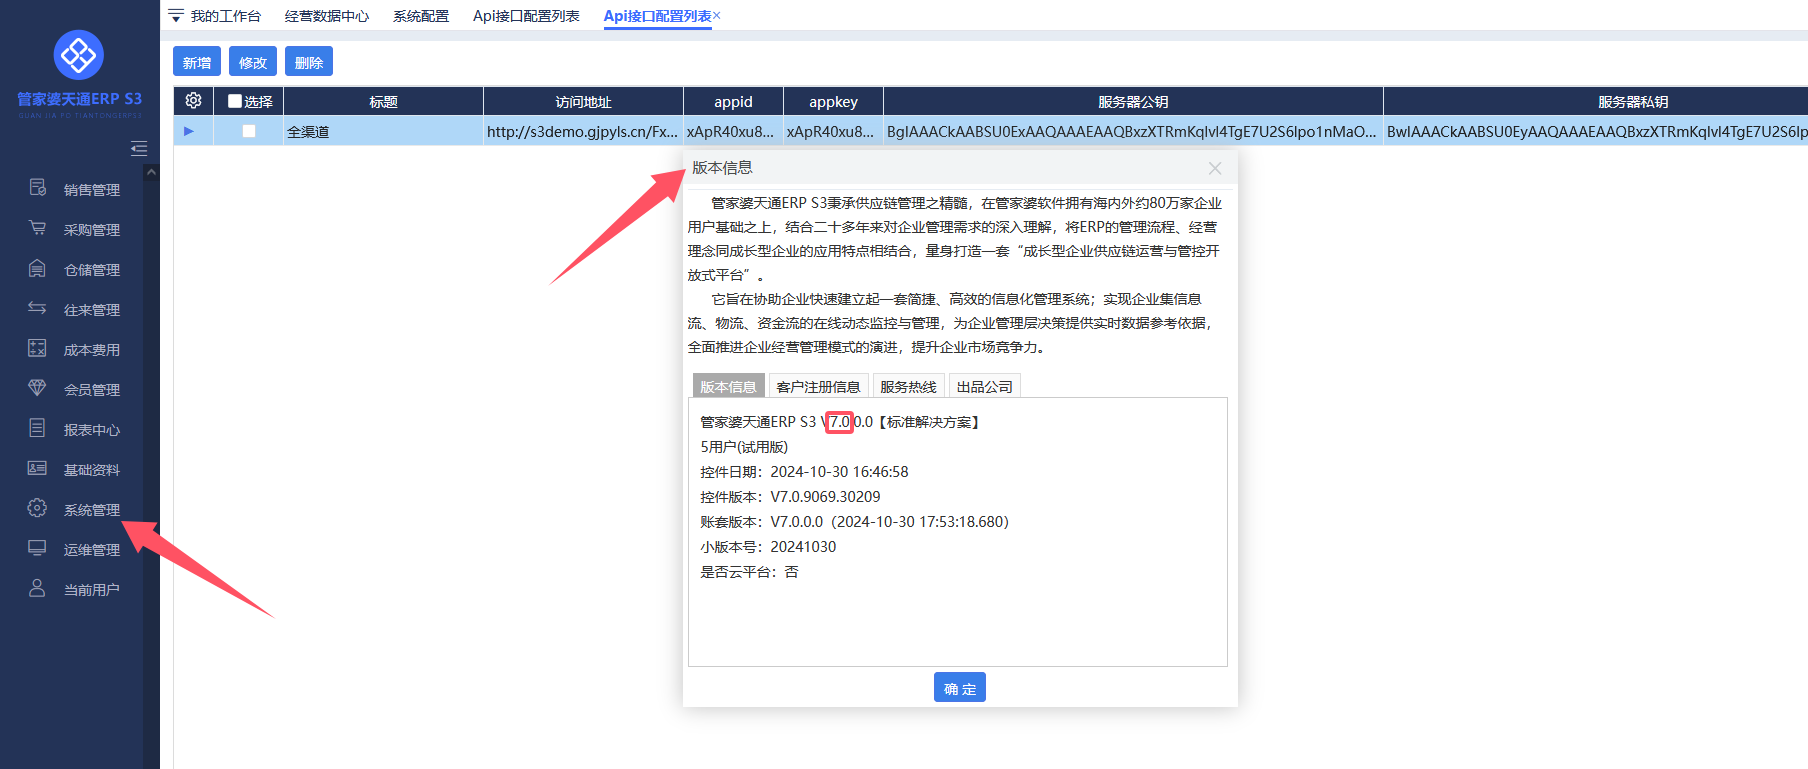This screenshot has height=769, width=1808.
Task: Select the 服务热线 tab
Action: click(908, 386)
